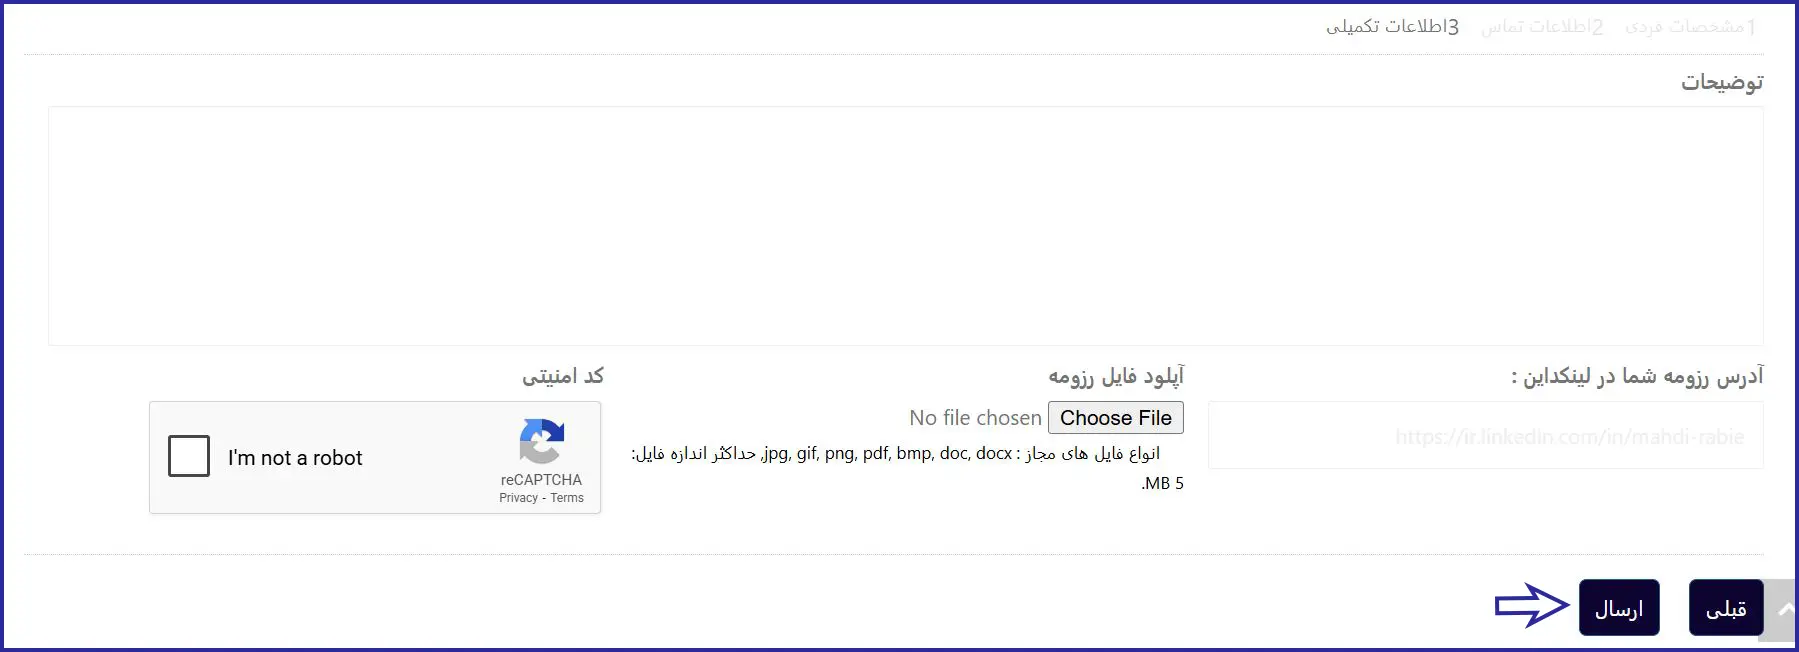Click the آپلود فایل رزومه label
Screen dimensions: 1799x652
pyautogui.click(x=1115, y=376)
